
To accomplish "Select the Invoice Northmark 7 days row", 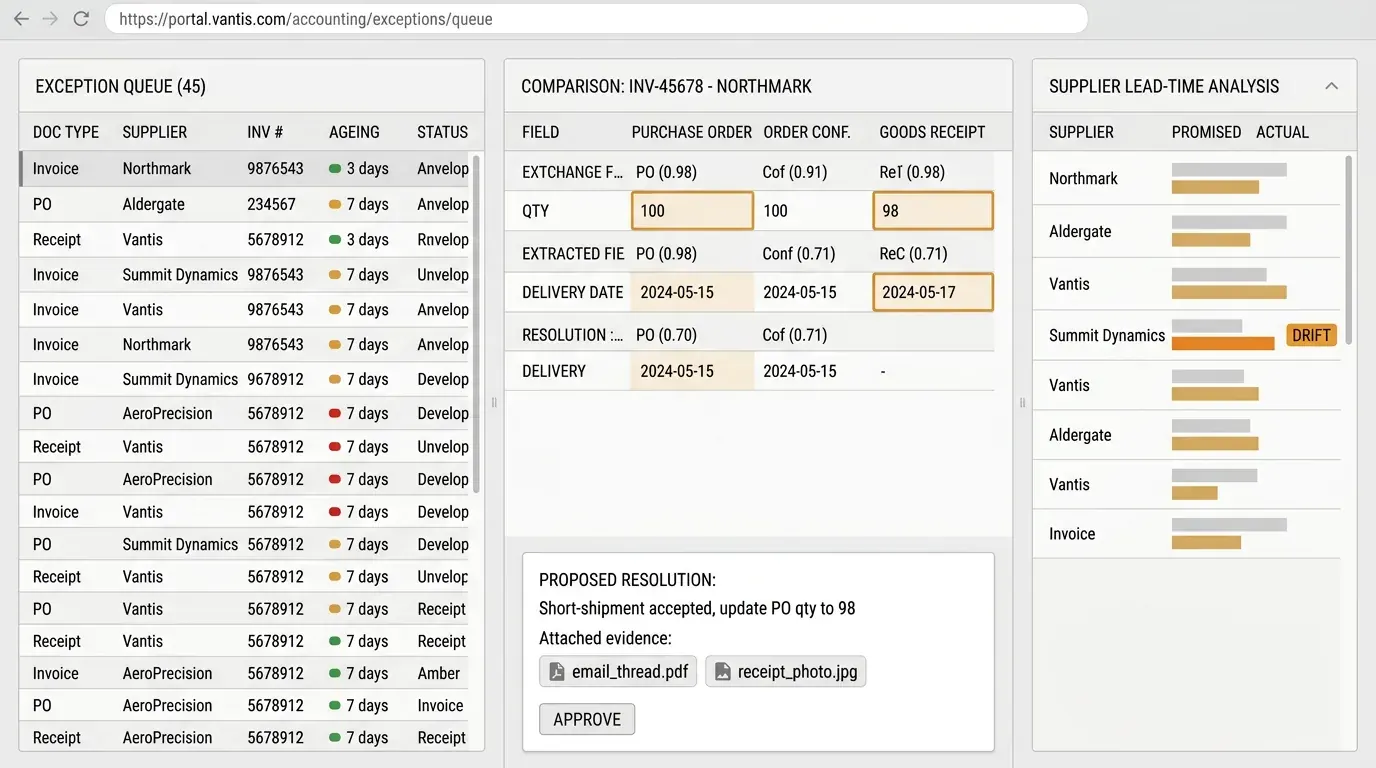I will click(246, 344).
